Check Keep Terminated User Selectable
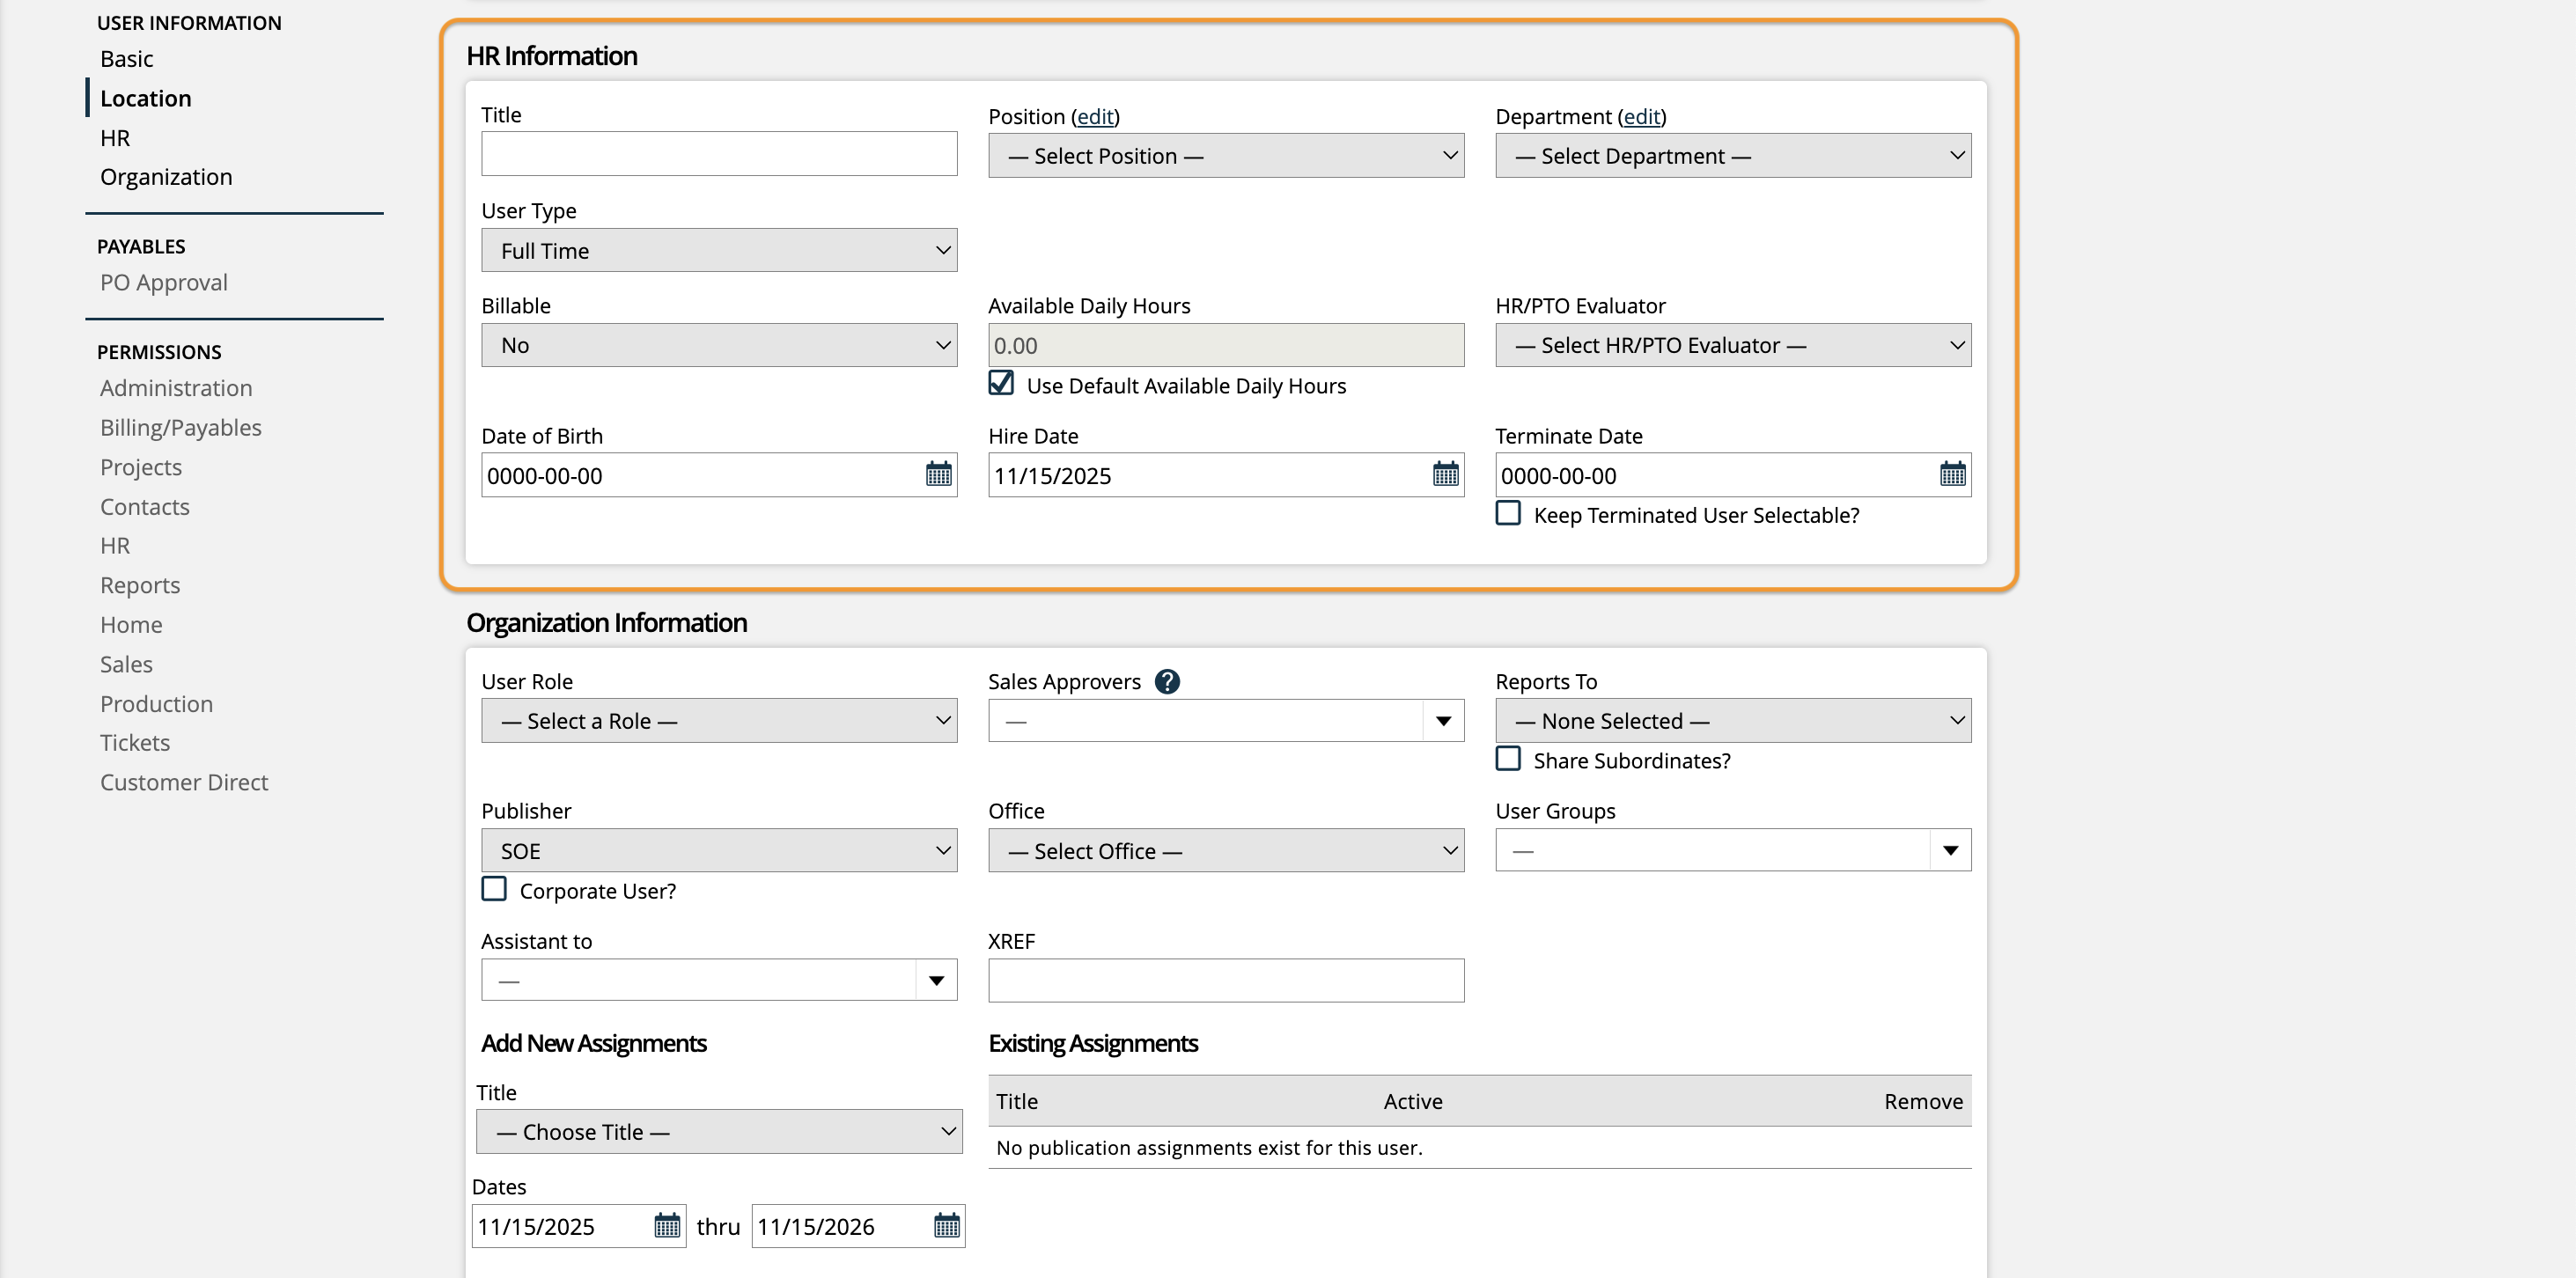 (x=1508, y=514)
